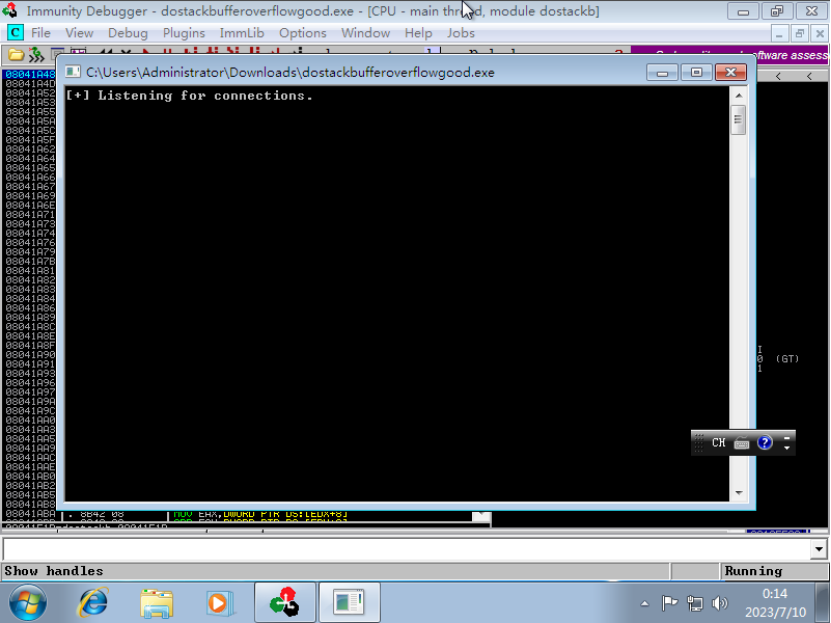Open the Options menu
The width and height of the screenshot is (831, 623).
pyautogui.click(x=303, y=33)
